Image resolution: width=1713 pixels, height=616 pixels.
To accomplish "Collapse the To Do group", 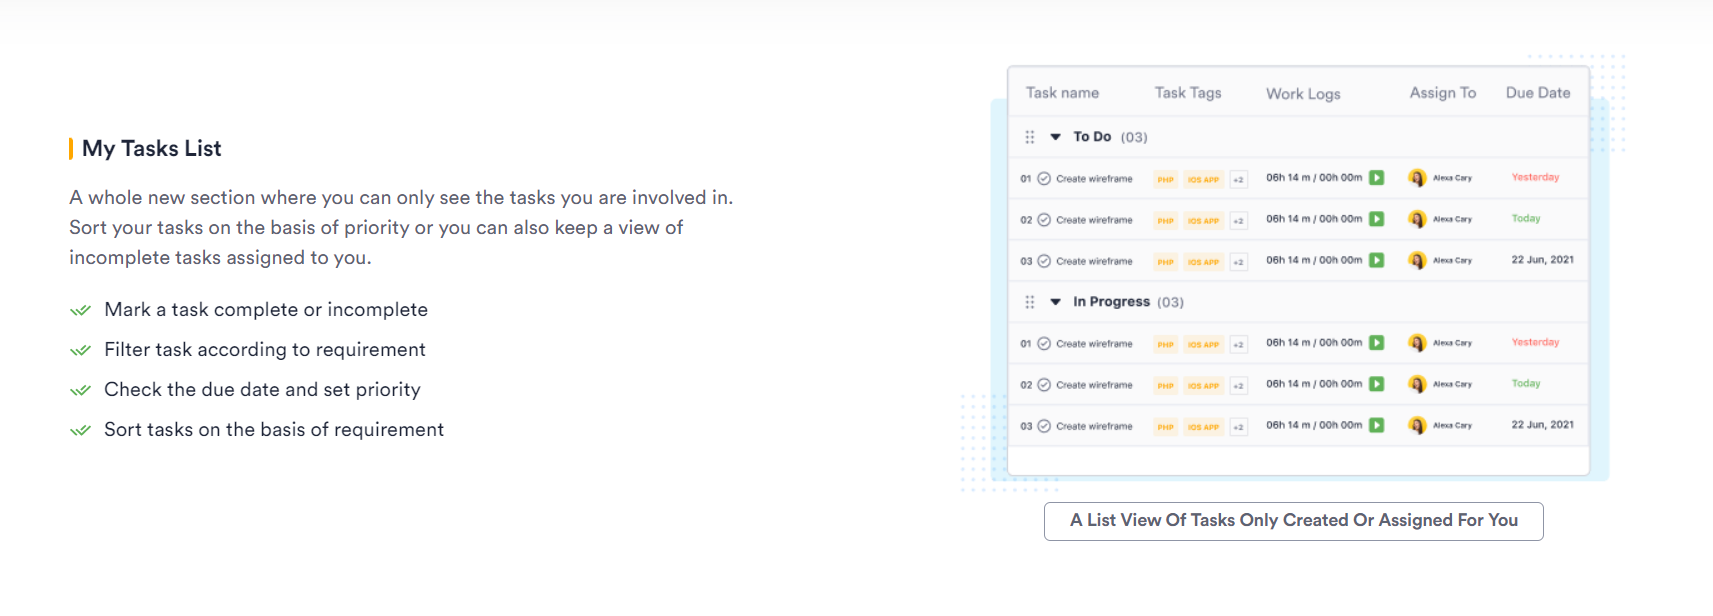I will [x=1055, y=137].
